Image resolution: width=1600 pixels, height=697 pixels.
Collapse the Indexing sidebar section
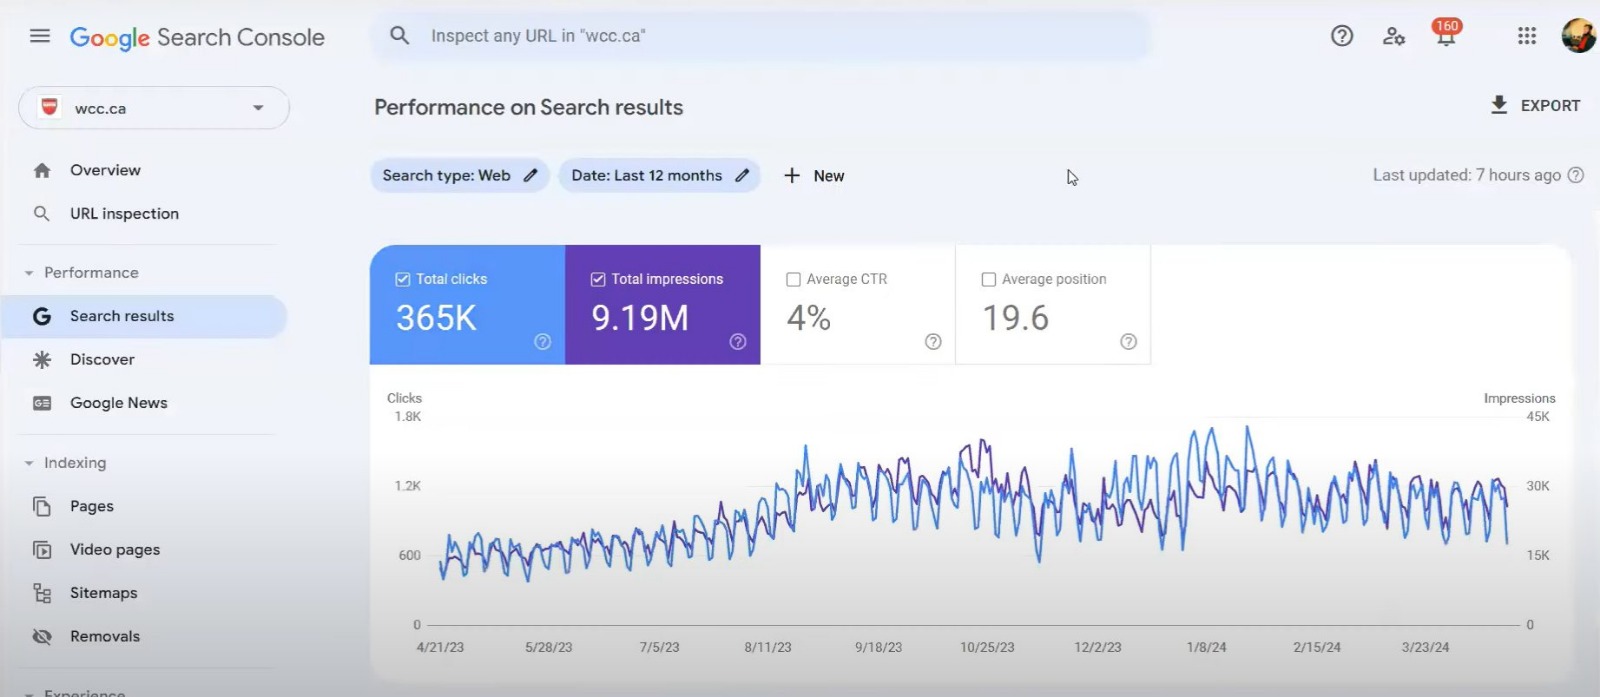pyautogui.click(x=29, y=463)
